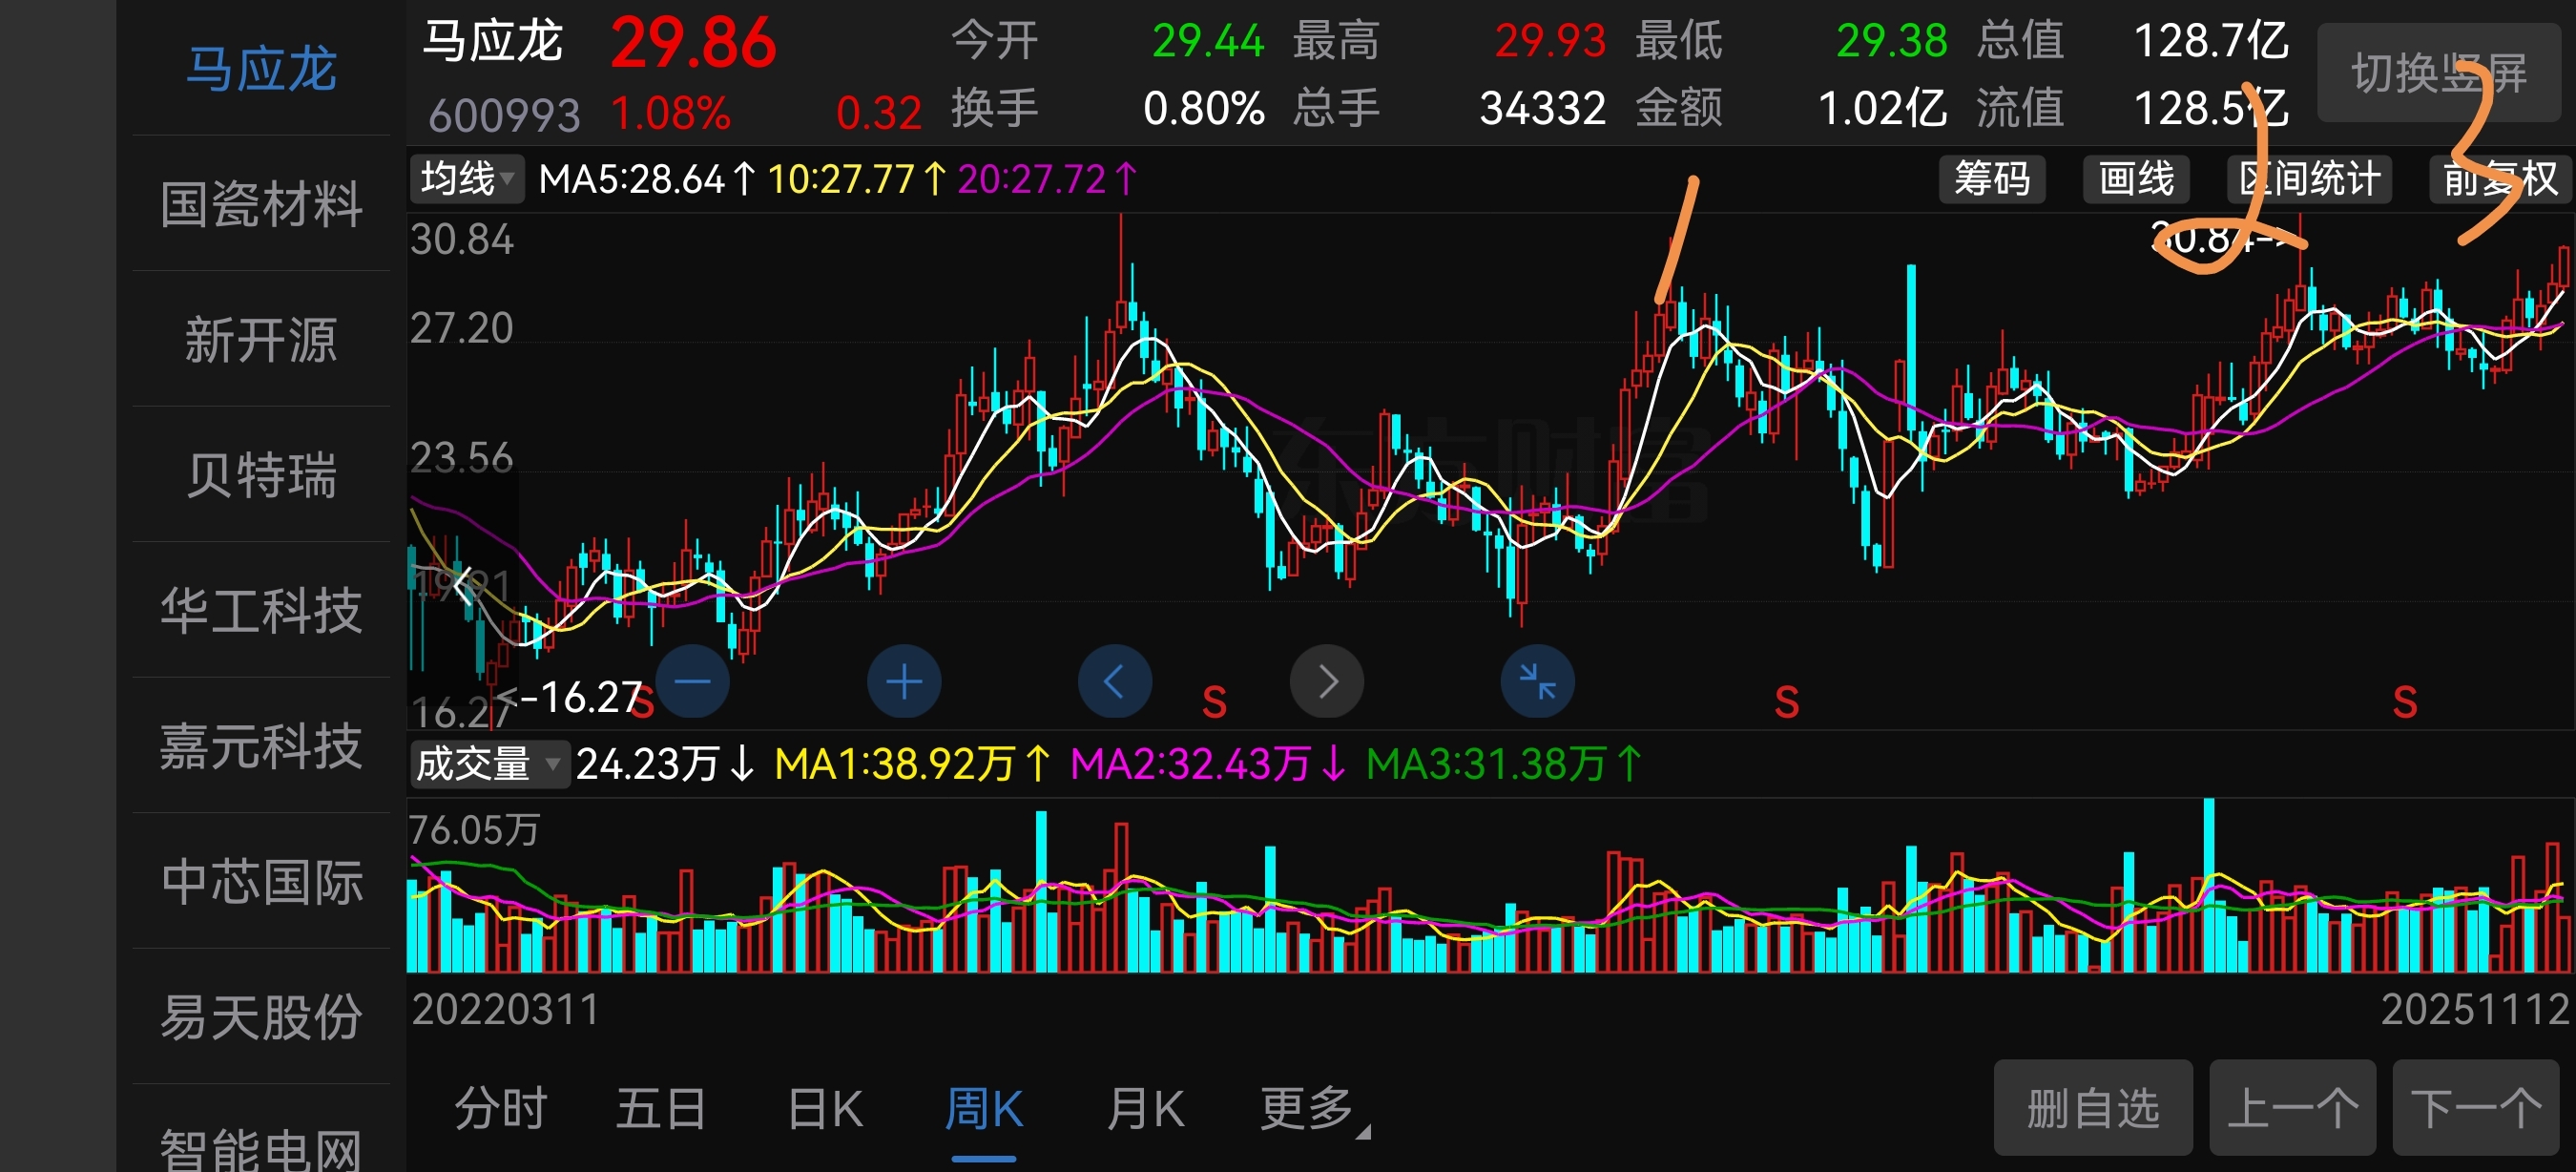Zoom in chart with plus icon

(904, 682)
